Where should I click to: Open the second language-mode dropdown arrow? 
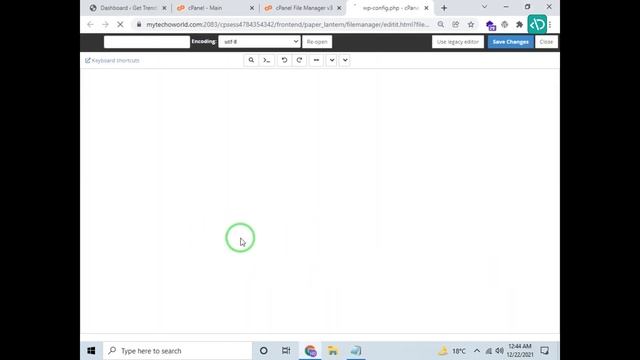[x=345, y=60]
